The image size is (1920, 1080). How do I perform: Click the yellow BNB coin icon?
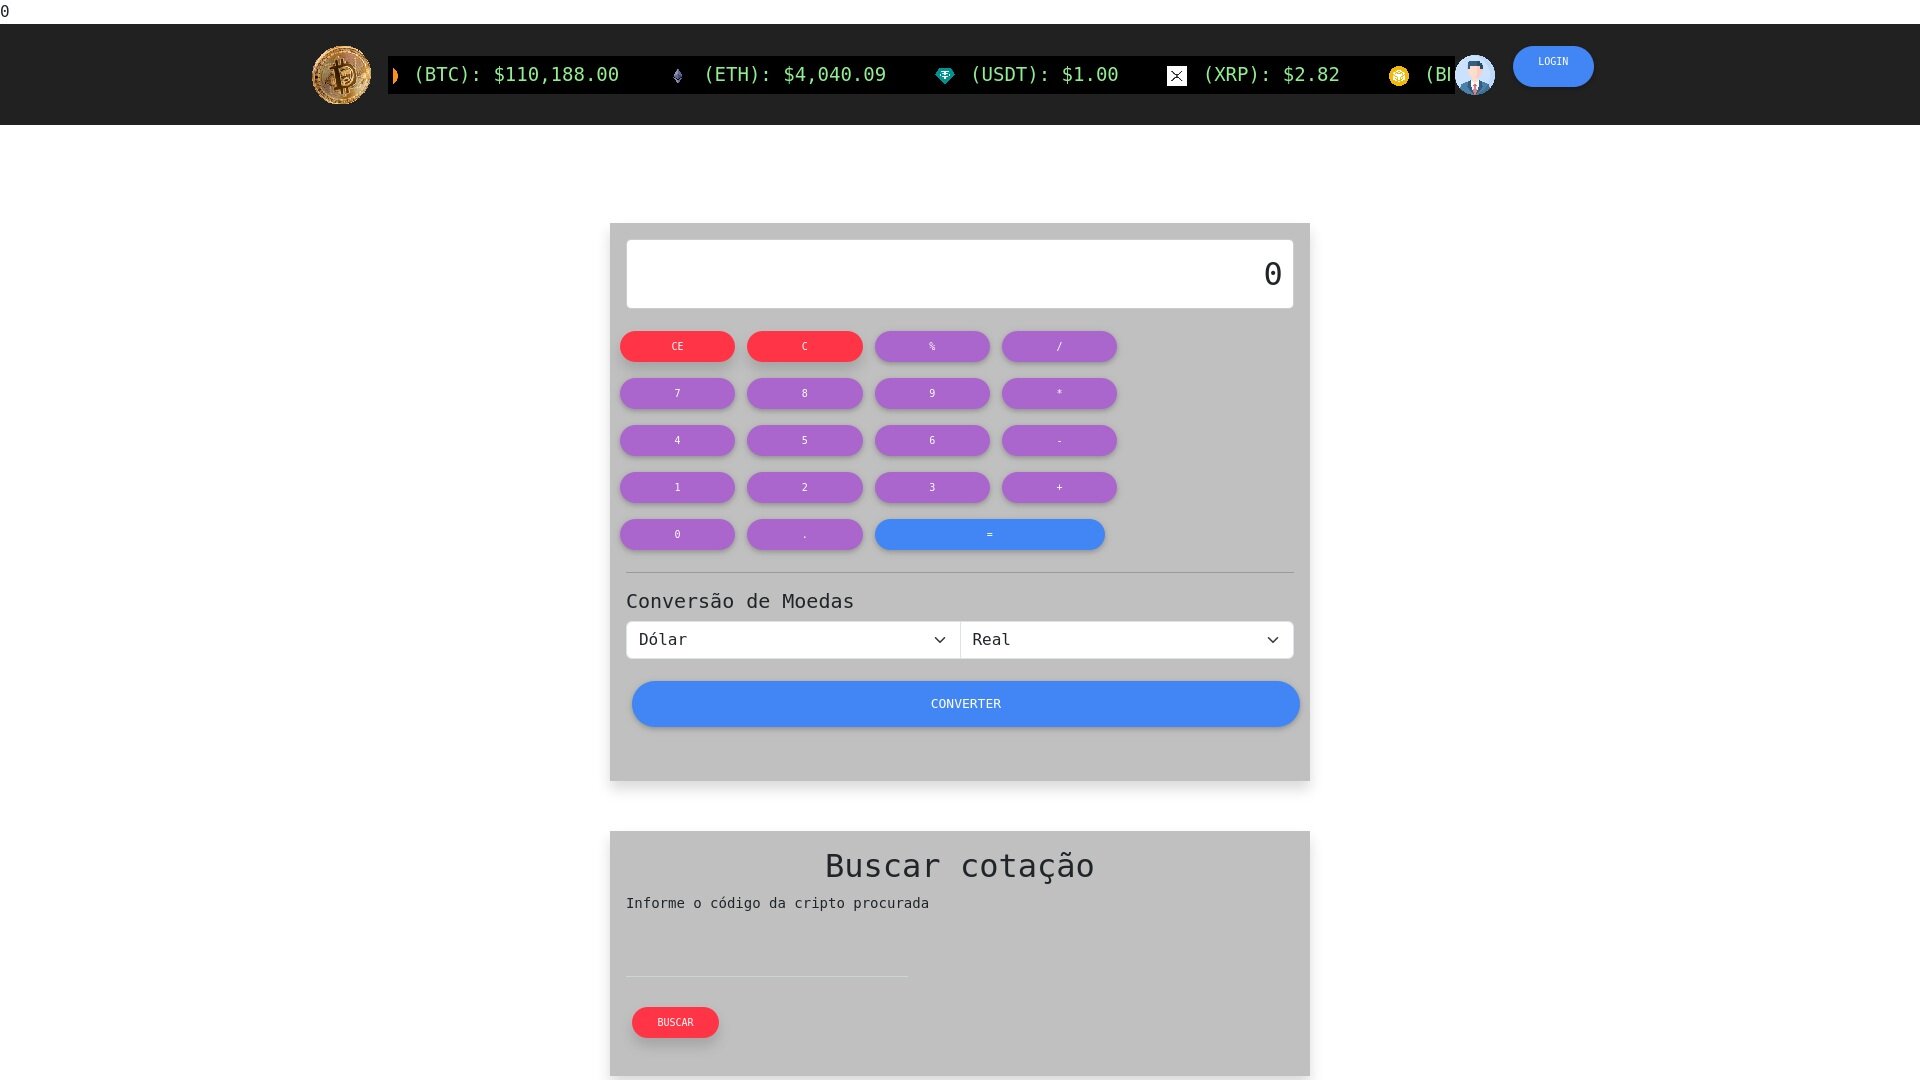[x=1399, y=76]
